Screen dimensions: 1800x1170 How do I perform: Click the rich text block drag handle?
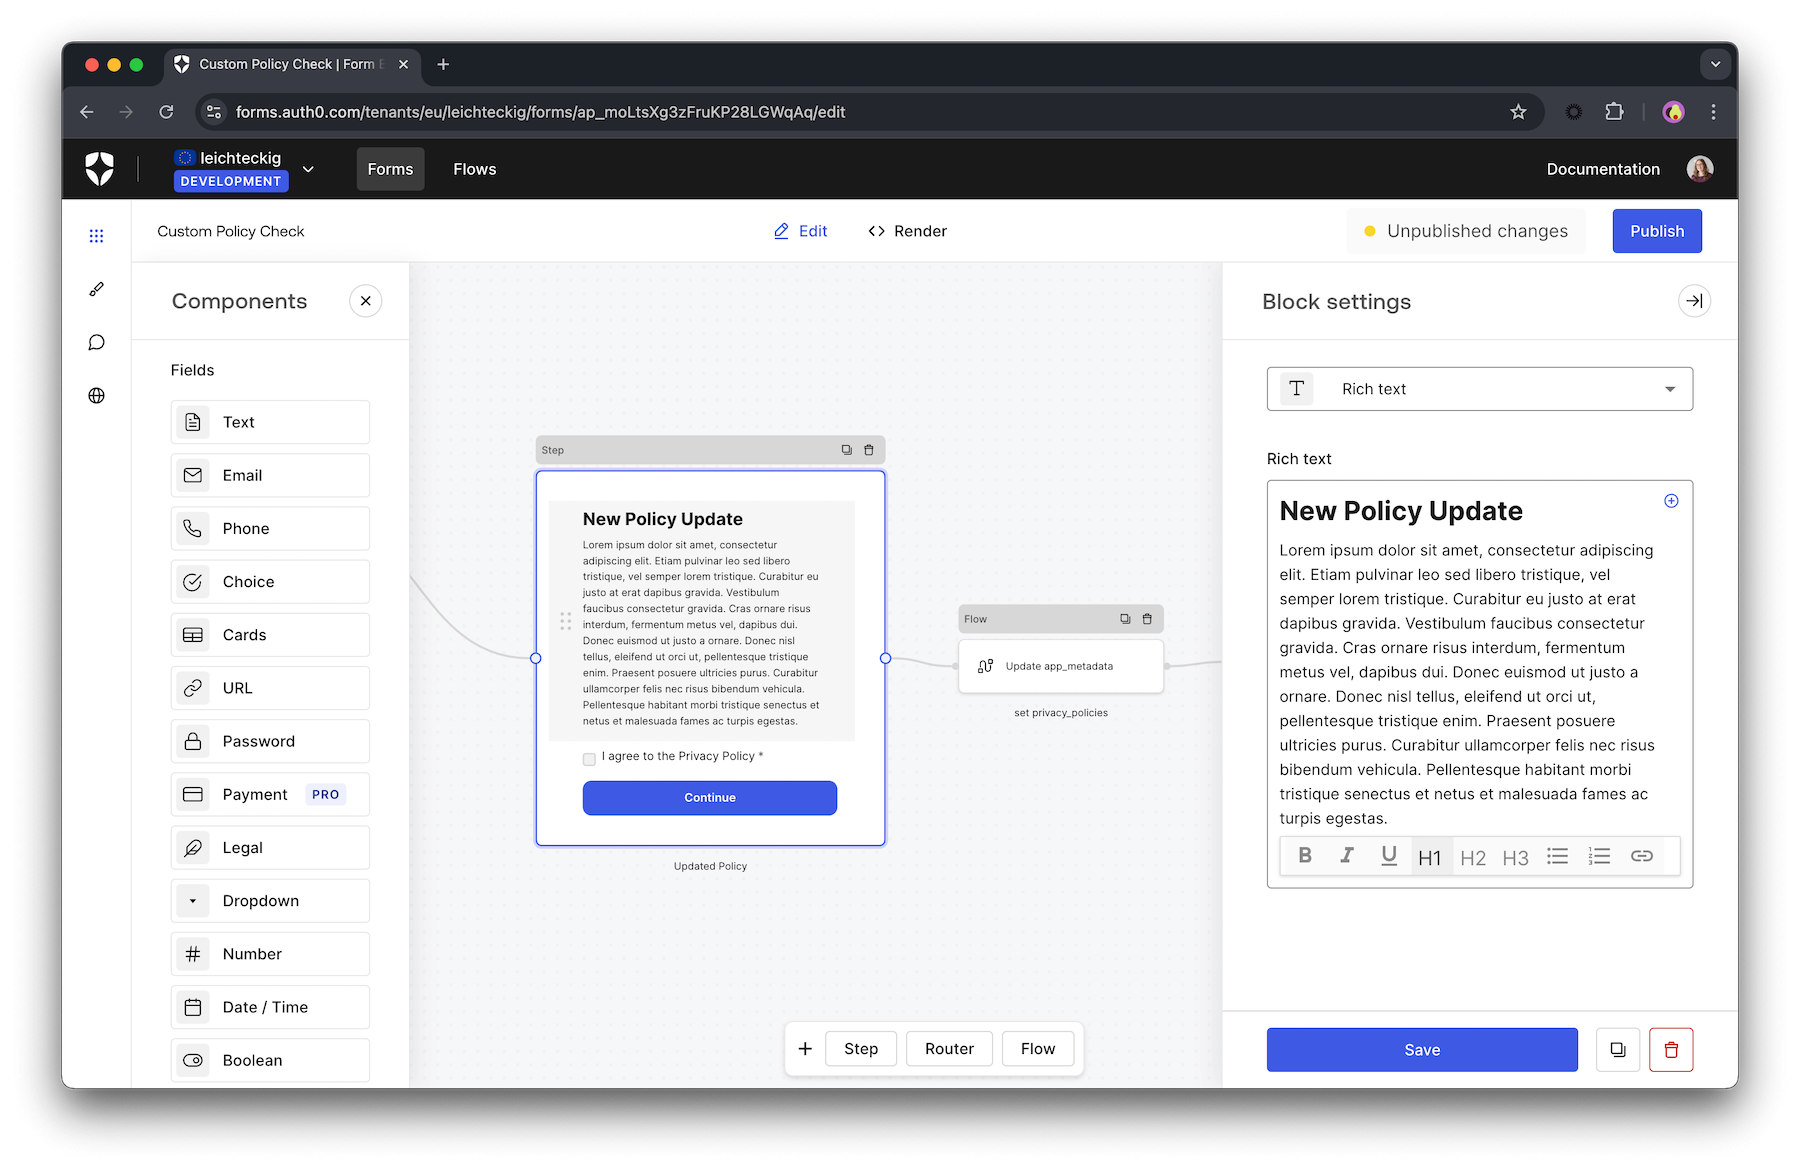point(566,621)
